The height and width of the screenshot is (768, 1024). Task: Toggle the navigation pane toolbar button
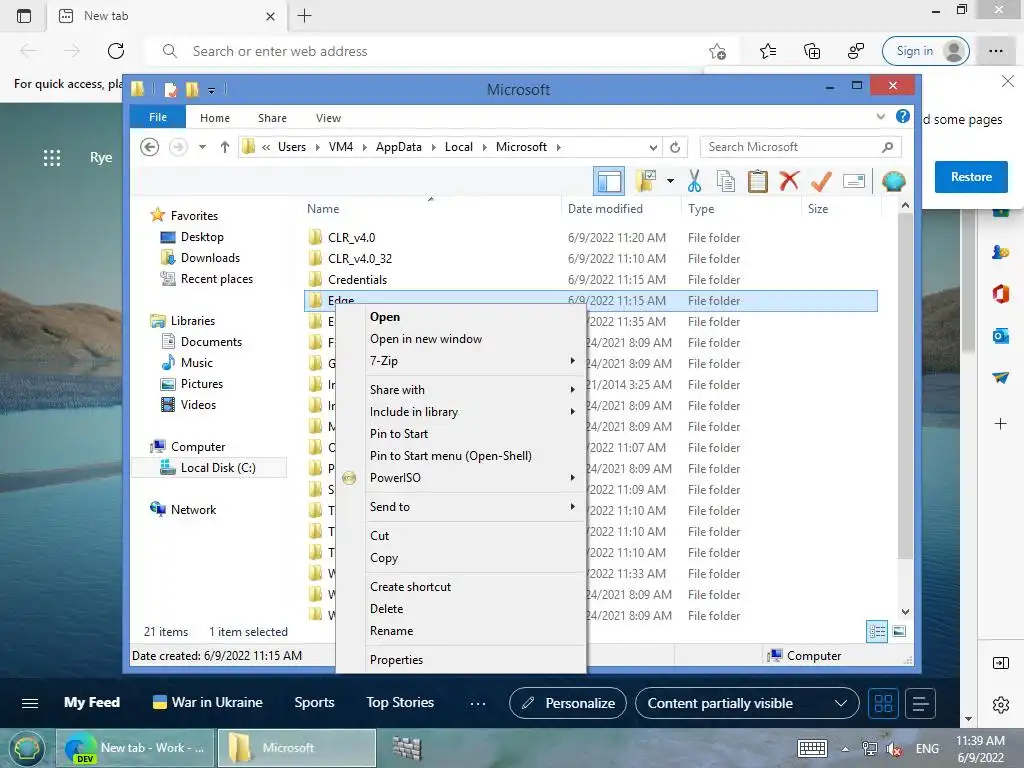tap(609, 181)
